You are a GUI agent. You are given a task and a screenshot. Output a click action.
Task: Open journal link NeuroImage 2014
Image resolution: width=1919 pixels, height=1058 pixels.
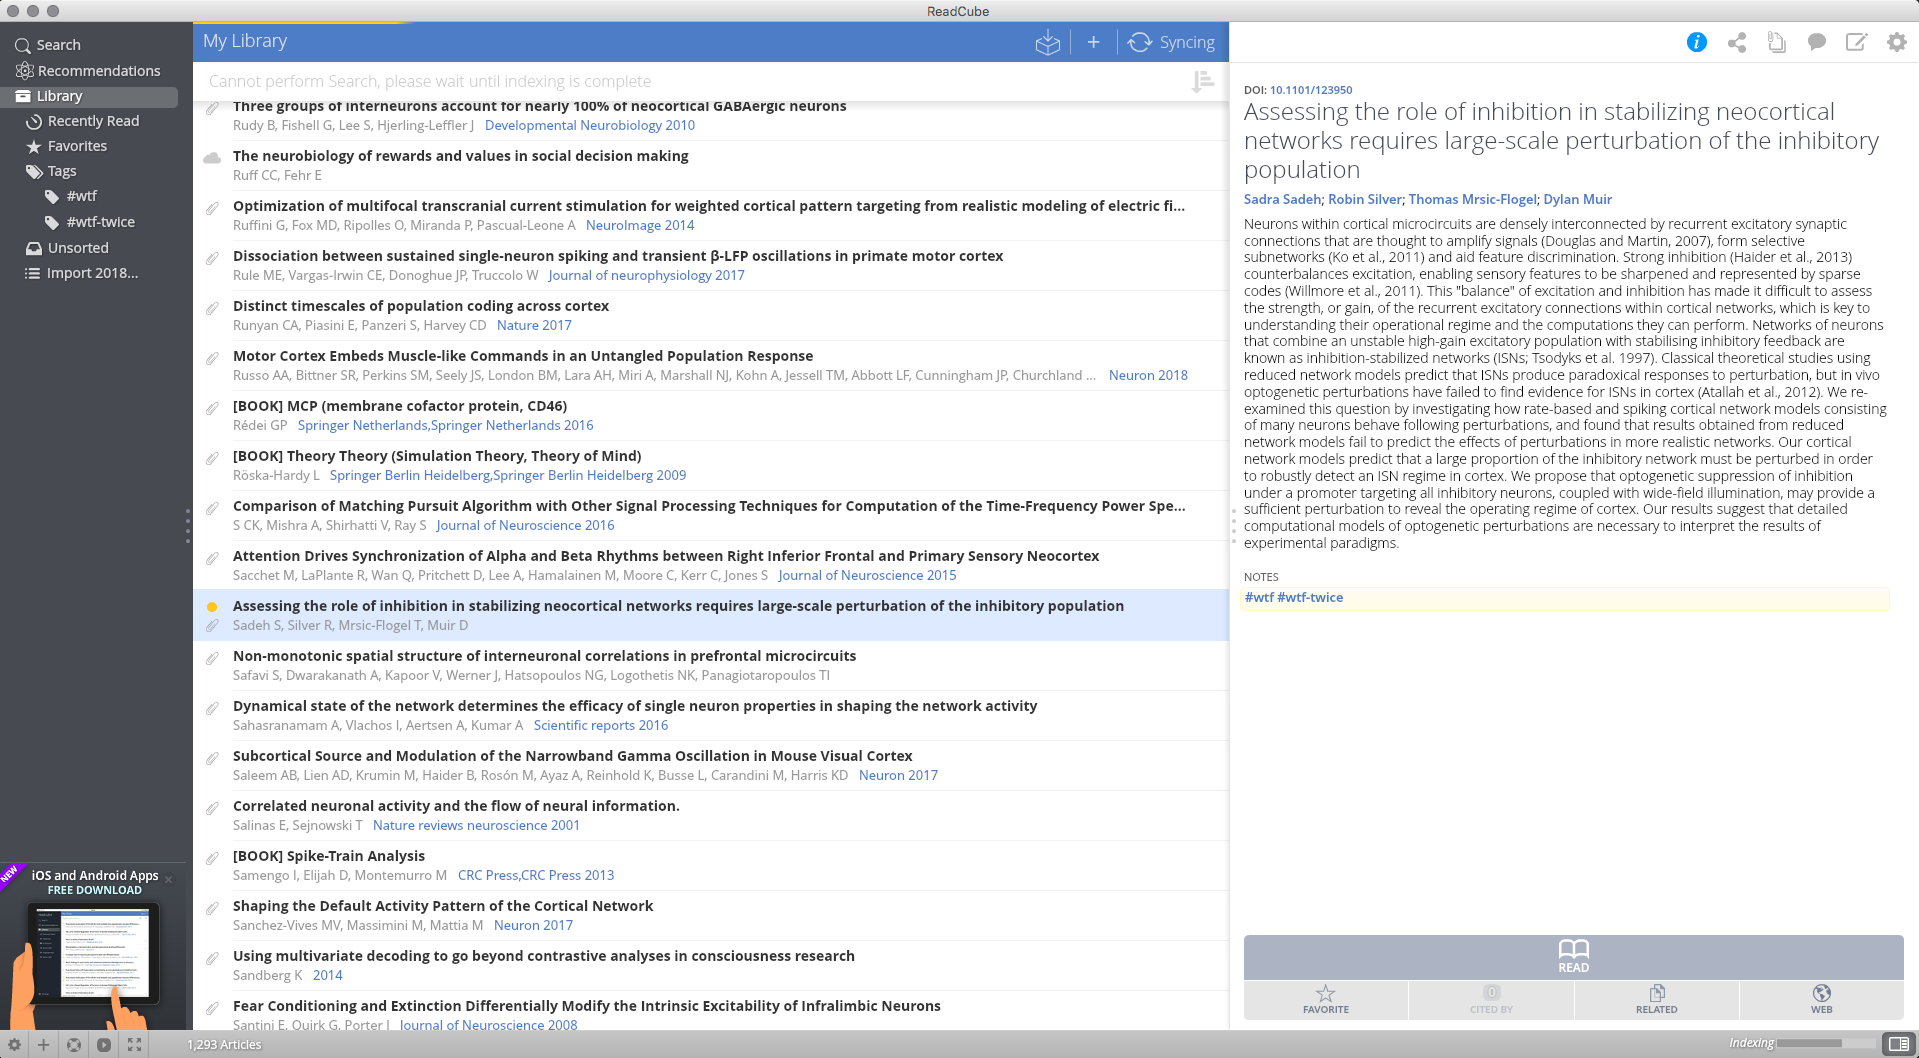(x=640, y=225)
